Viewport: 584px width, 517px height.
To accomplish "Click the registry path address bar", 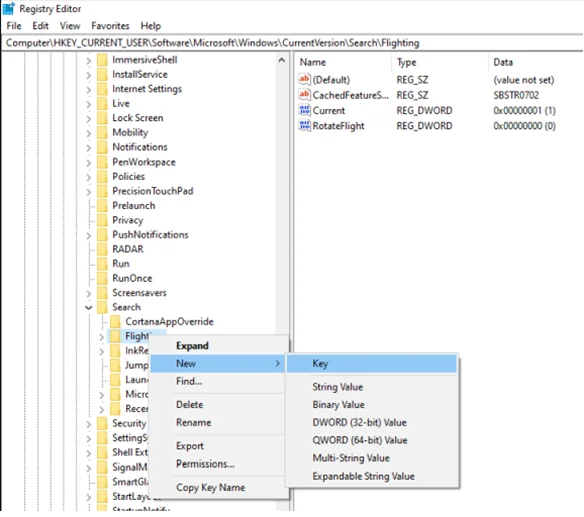I will click(x=292, y=43).
